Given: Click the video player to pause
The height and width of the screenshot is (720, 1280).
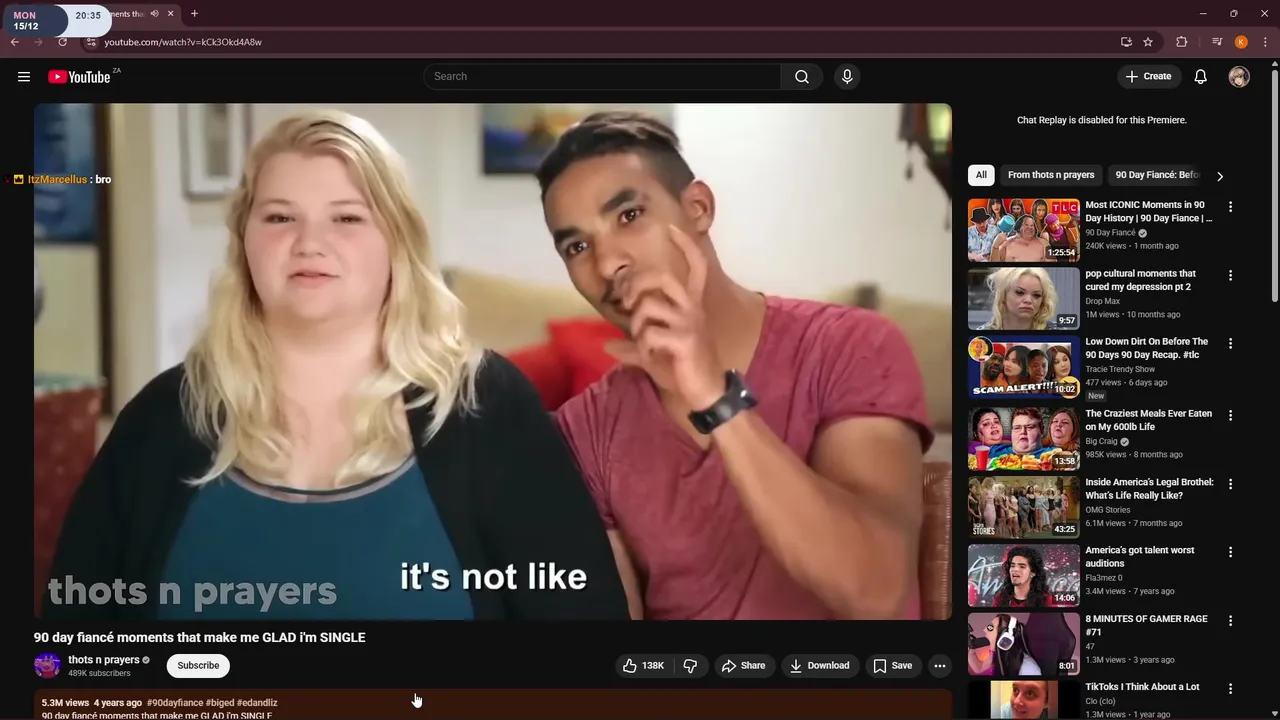Looking at the screenshot, I should tap(493, 362).
